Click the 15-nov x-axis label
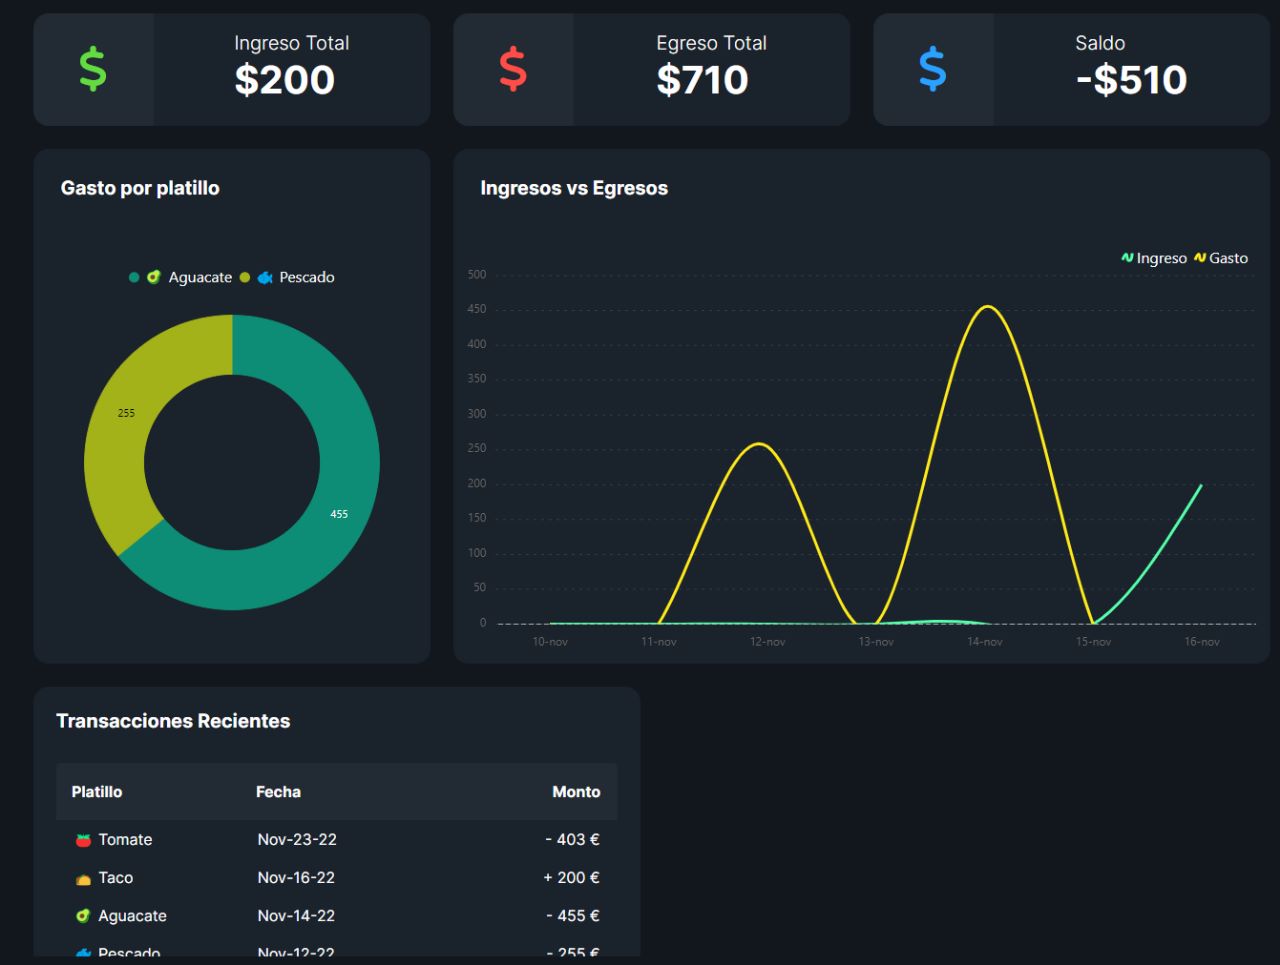 1094,642
